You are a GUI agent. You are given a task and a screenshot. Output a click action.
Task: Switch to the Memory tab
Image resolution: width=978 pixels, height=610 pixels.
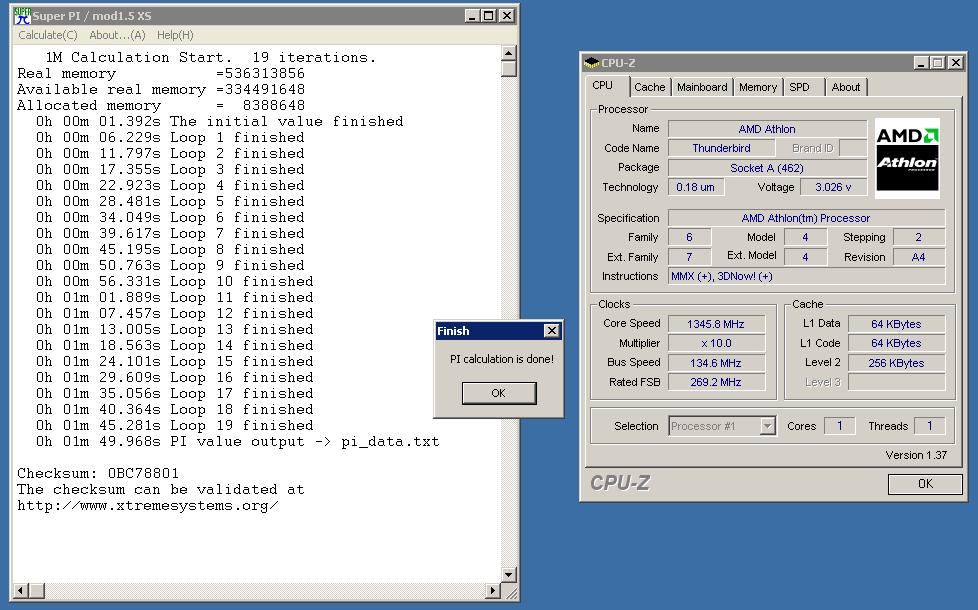(x=758, y=87)
